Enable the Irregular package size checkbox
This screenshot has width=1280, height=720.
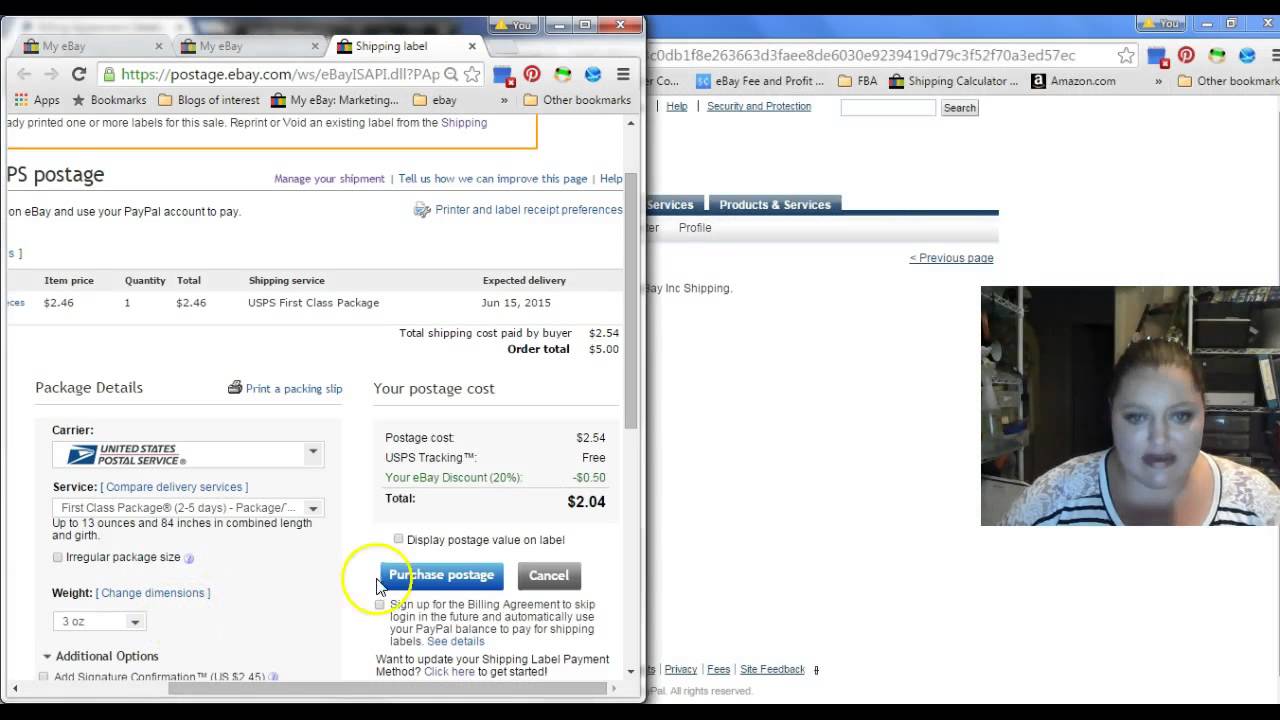57,557
